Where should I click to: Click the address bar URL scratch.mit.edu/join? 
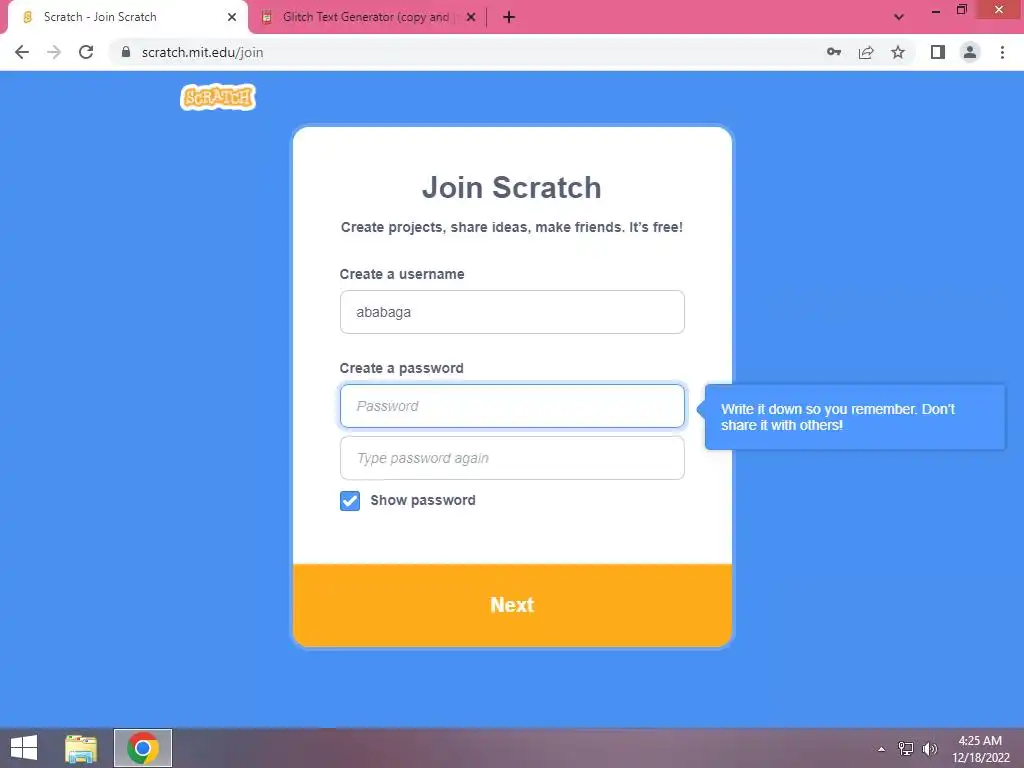click(x=202, y=52)
